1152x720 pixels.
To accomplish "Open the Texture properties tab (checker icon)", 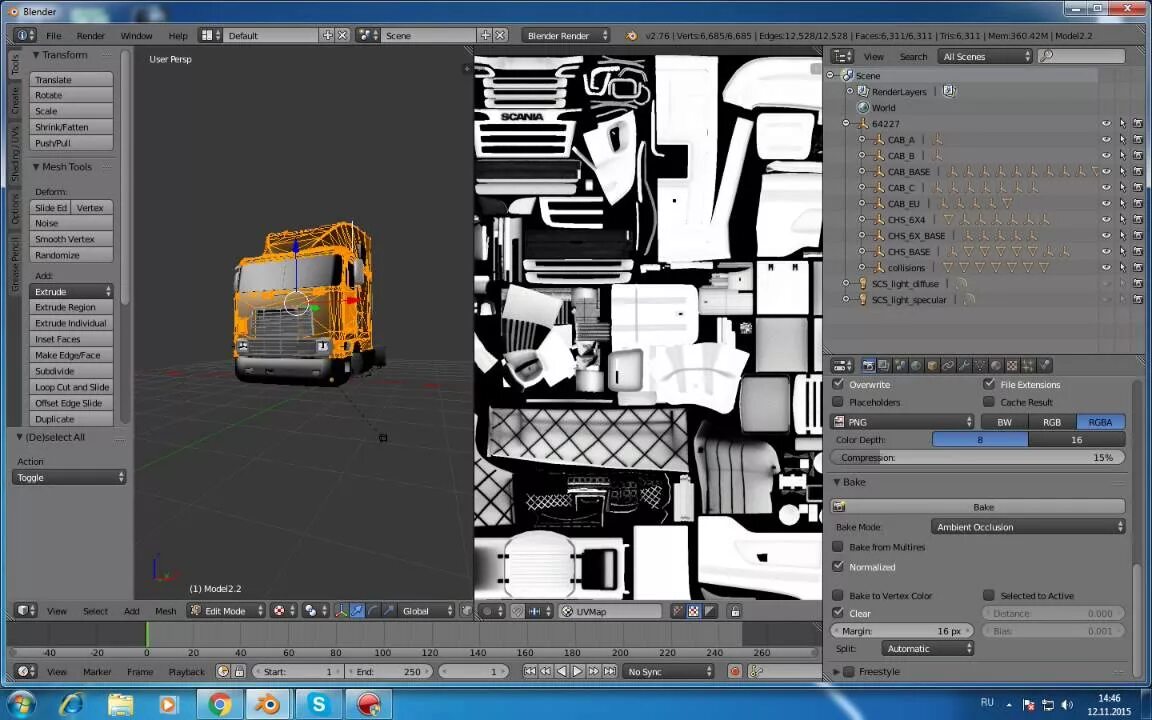I will coord(1012,365).
